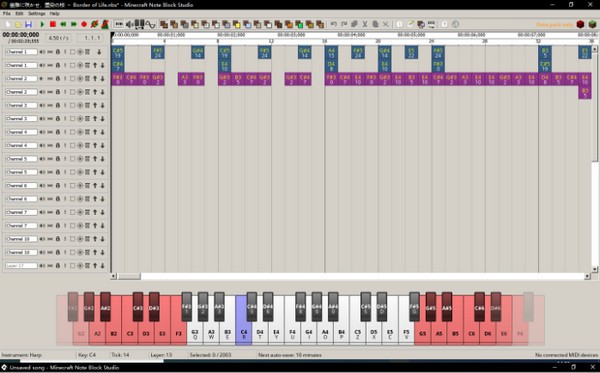Screen dimensions: 600x373
Task: Click the grass block export icon
Action: pos(592,24)
